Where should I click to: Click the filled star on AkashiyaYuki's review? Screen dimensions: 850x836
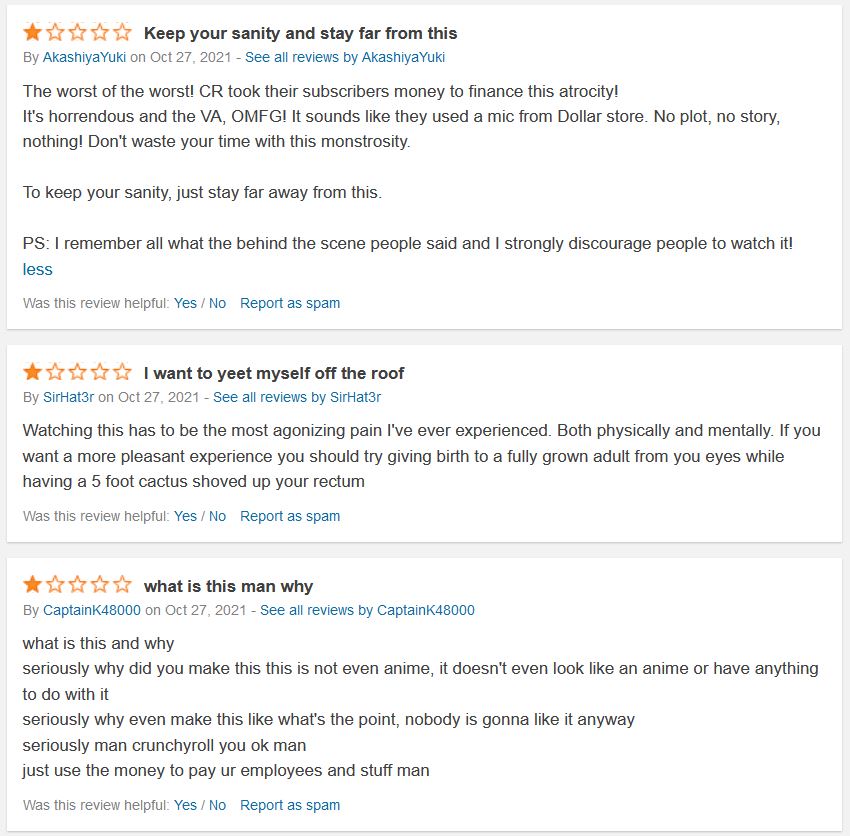click(x=33, y=33)
